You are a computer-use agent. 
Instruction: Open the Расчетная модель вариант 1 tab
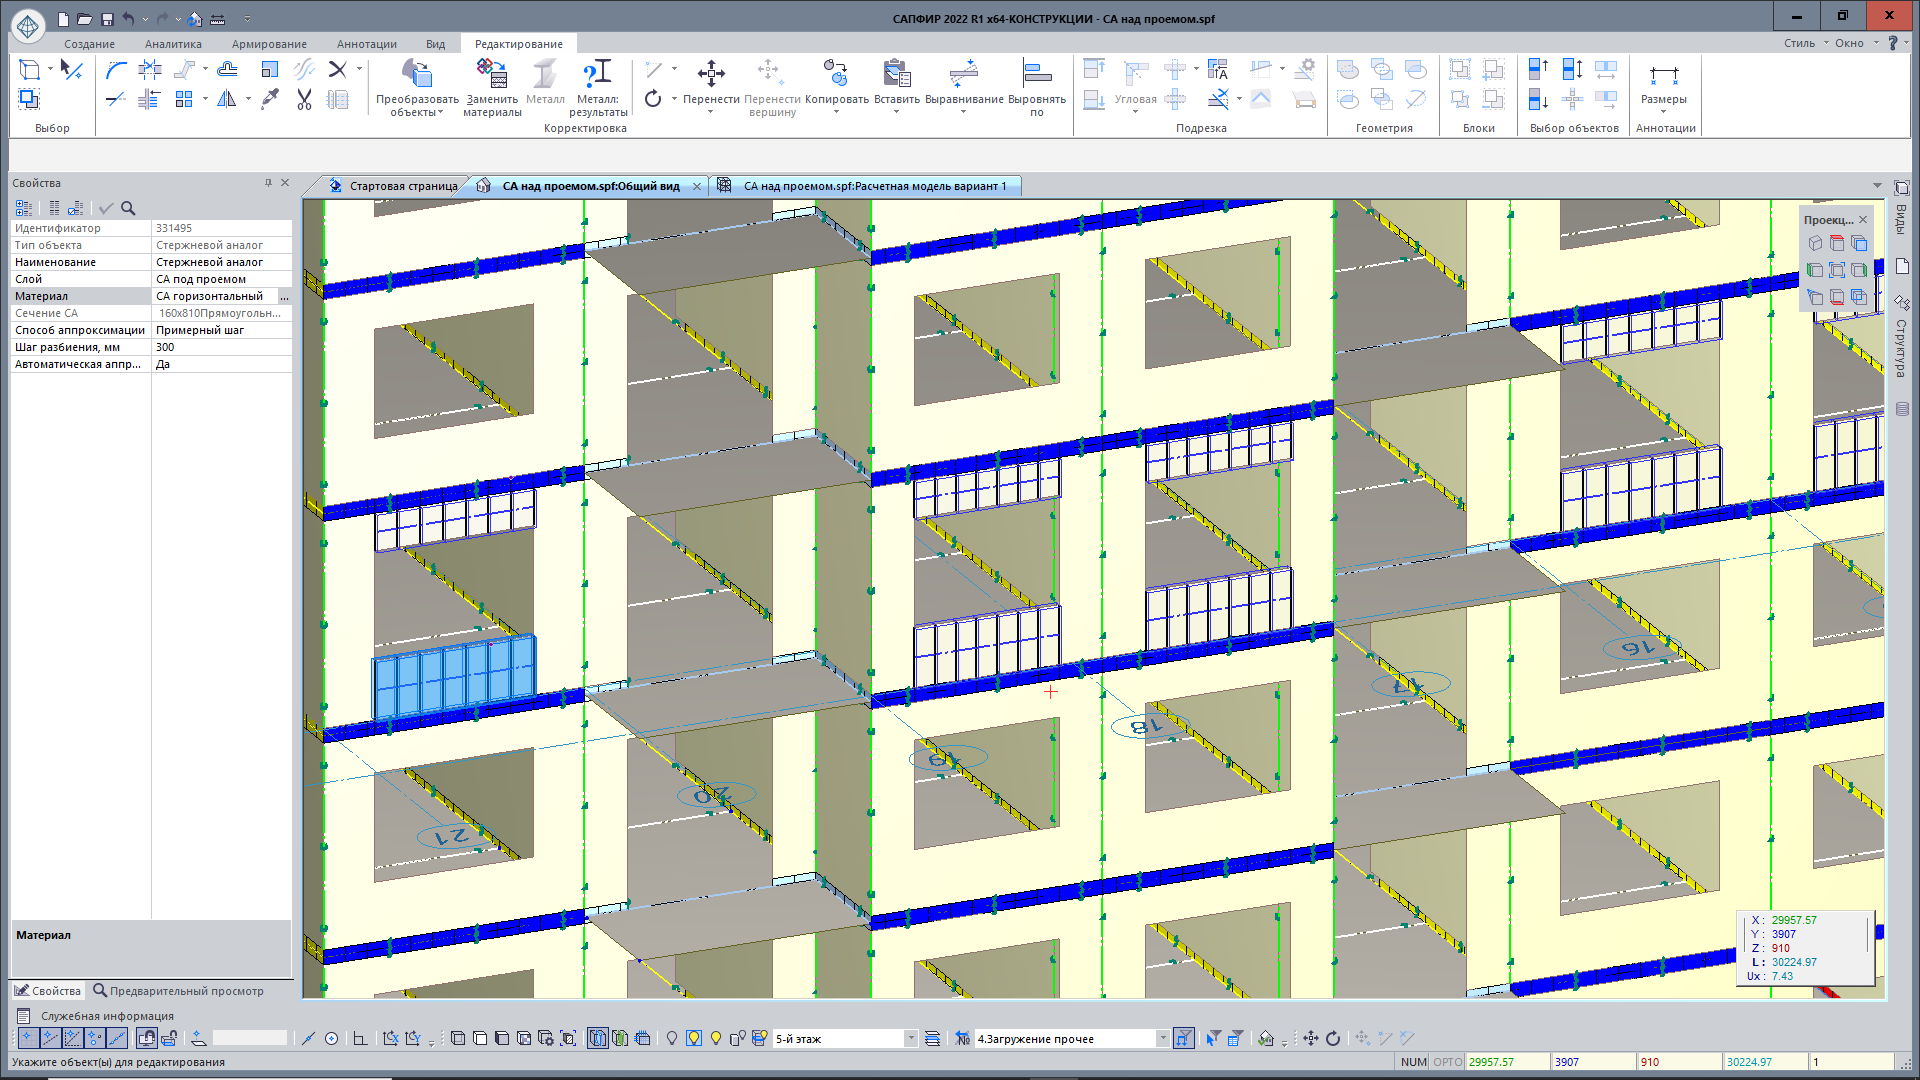click(874, 186)
